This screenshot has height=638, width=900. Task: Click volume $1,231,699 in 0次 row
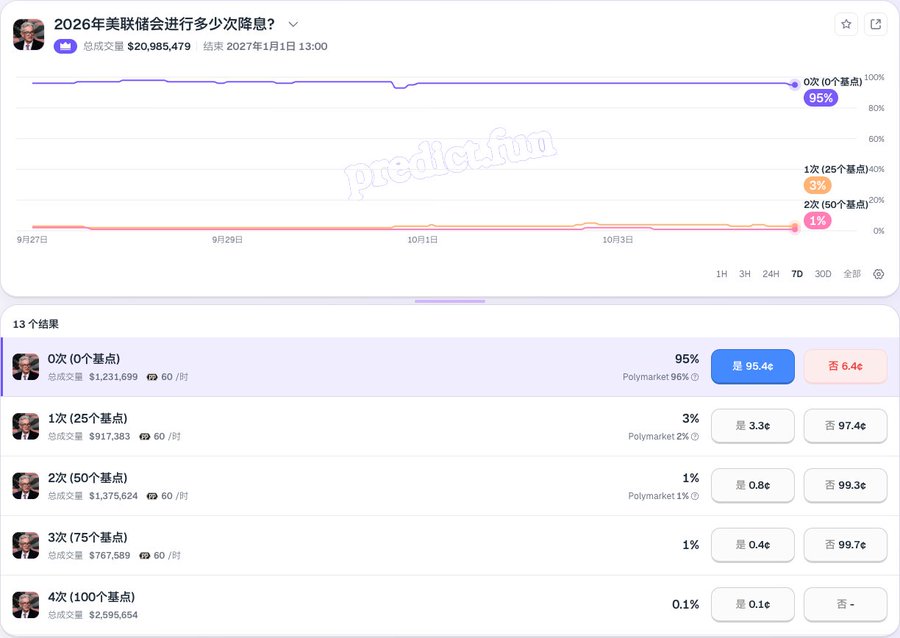click(113, 377)
